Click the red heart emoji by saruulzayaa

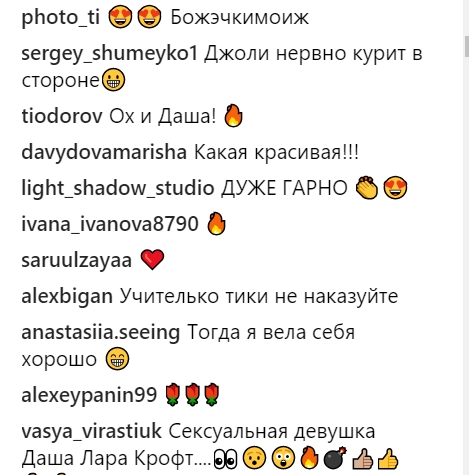[152, 260]
